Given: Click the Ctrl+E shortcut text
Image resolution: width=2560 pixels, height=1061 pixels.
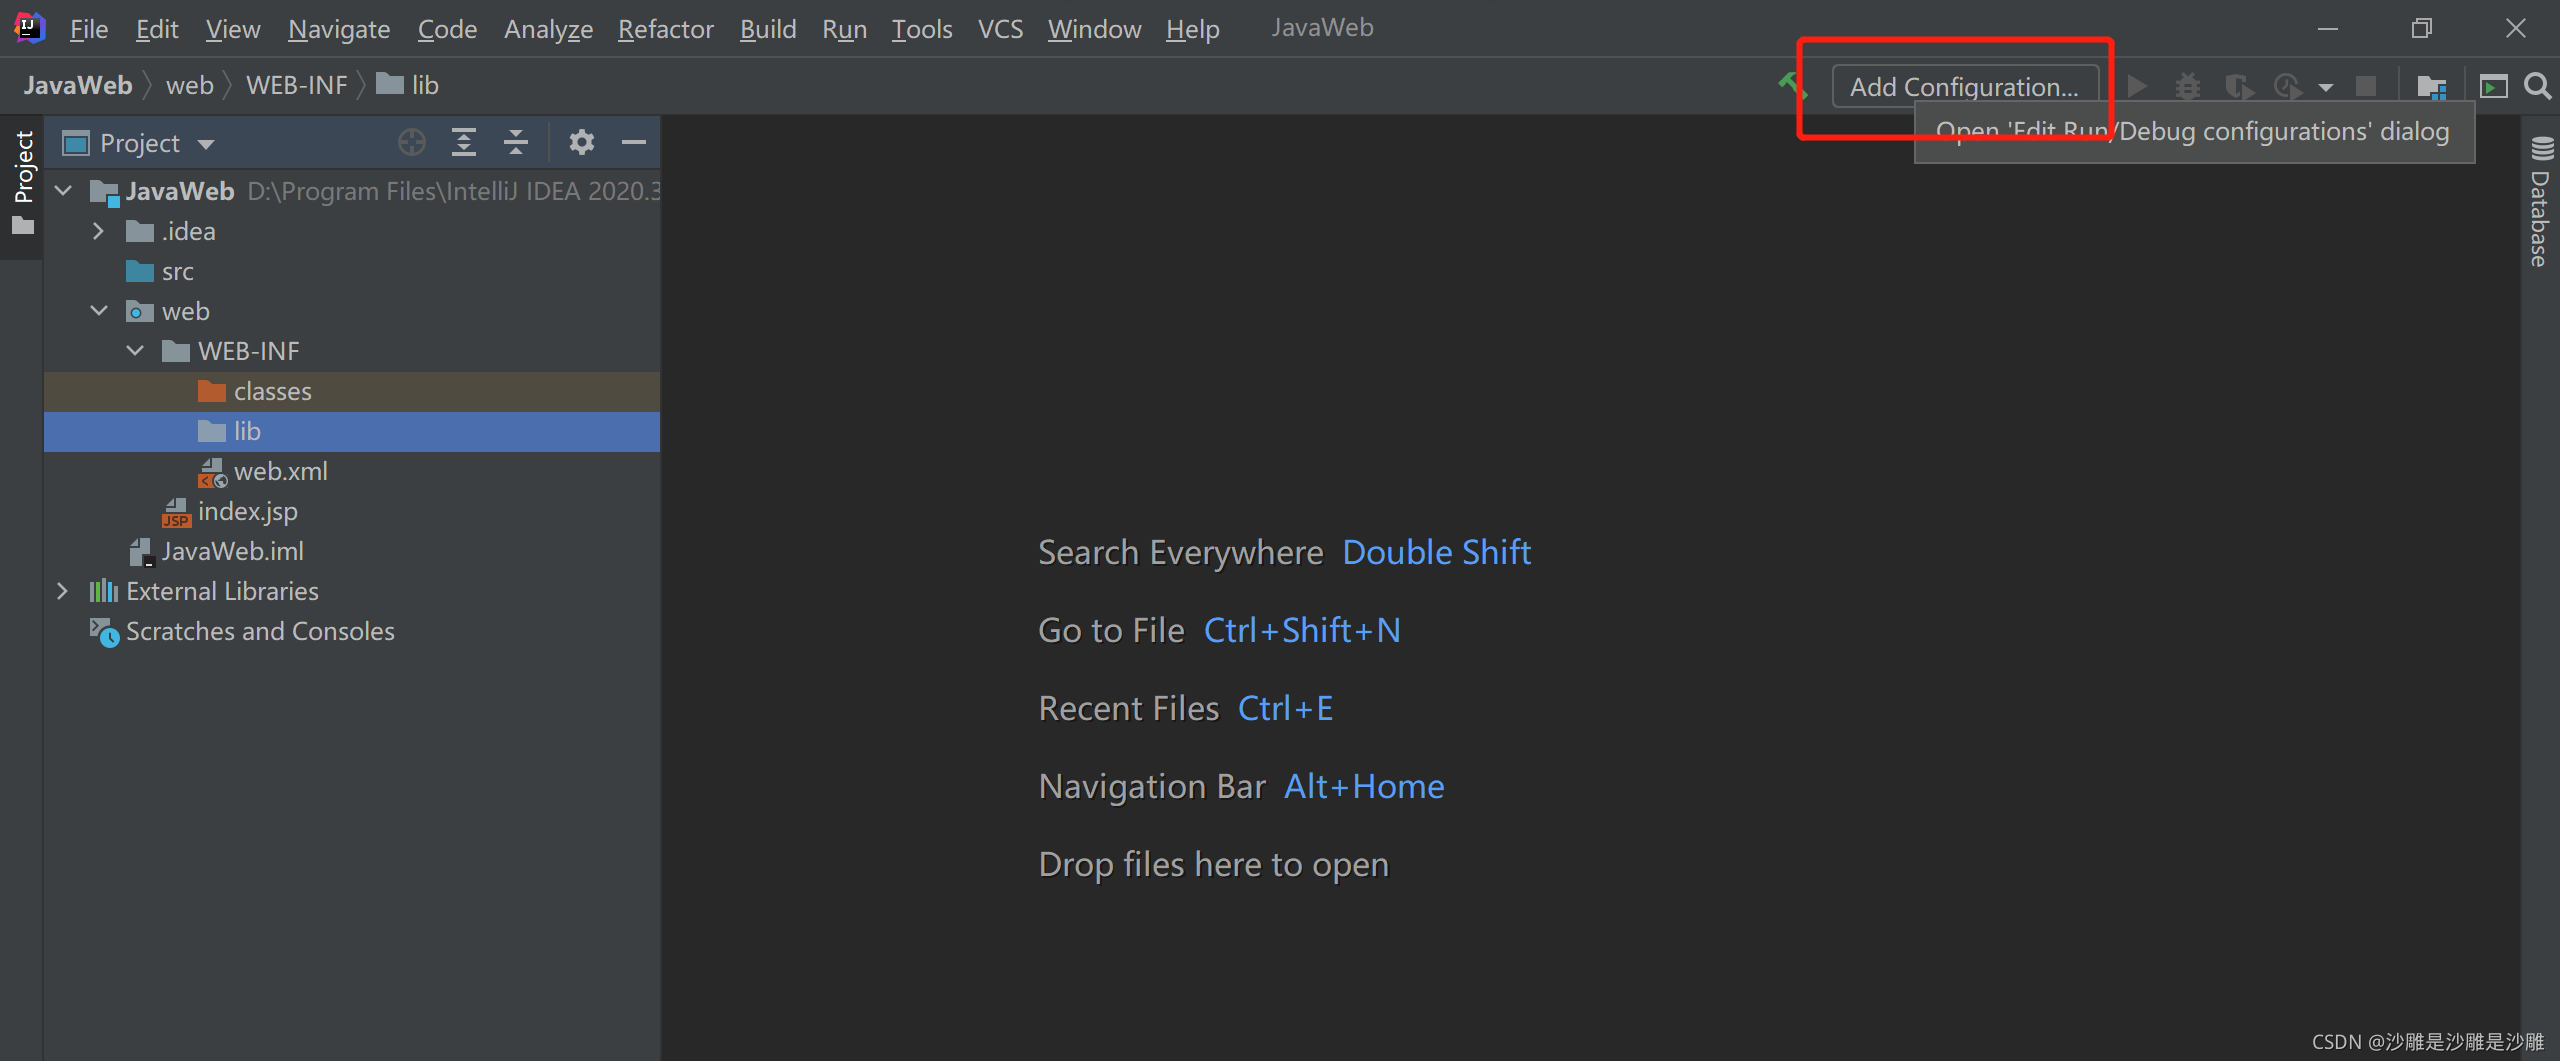Looking at the screenshot, I should tap(1285, 708).
